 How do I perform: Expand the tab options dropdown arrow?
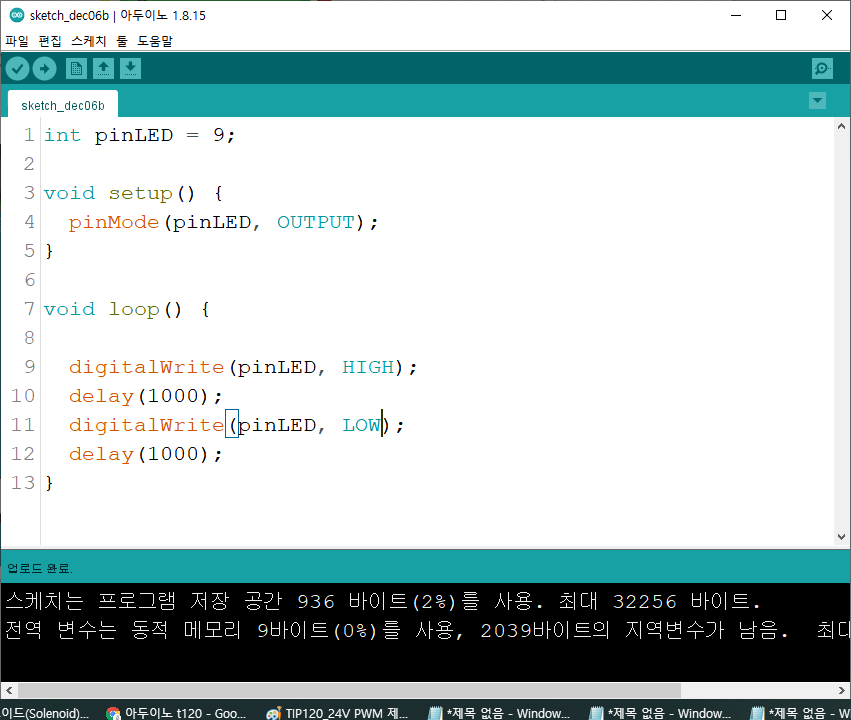tap(817, 101)
